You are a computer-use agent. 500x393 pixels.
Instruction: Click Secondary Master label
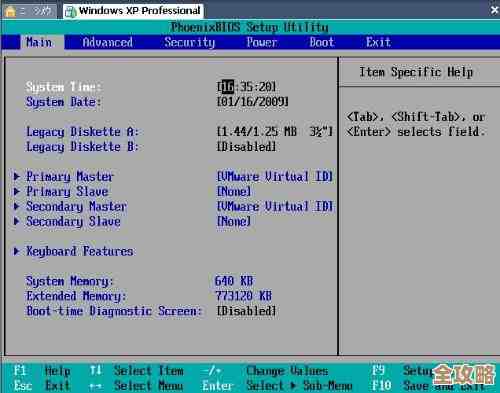(76, 207)
